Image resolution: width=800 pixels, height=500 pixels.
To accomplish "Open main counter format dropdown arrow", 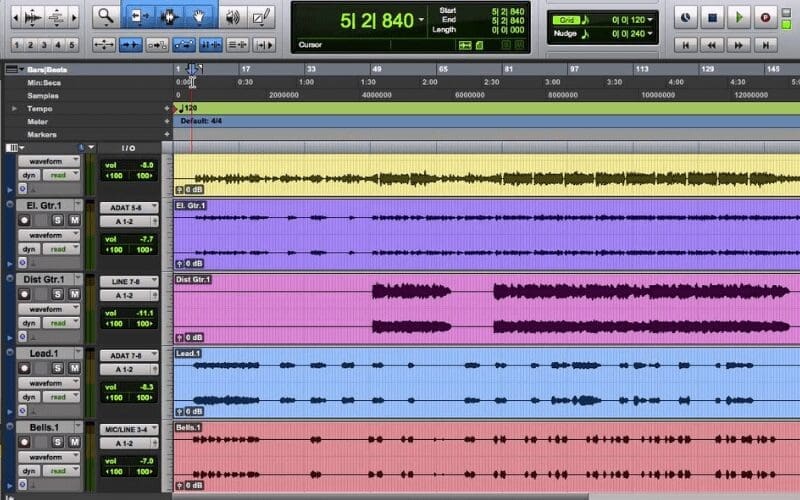I will [421, 20].
